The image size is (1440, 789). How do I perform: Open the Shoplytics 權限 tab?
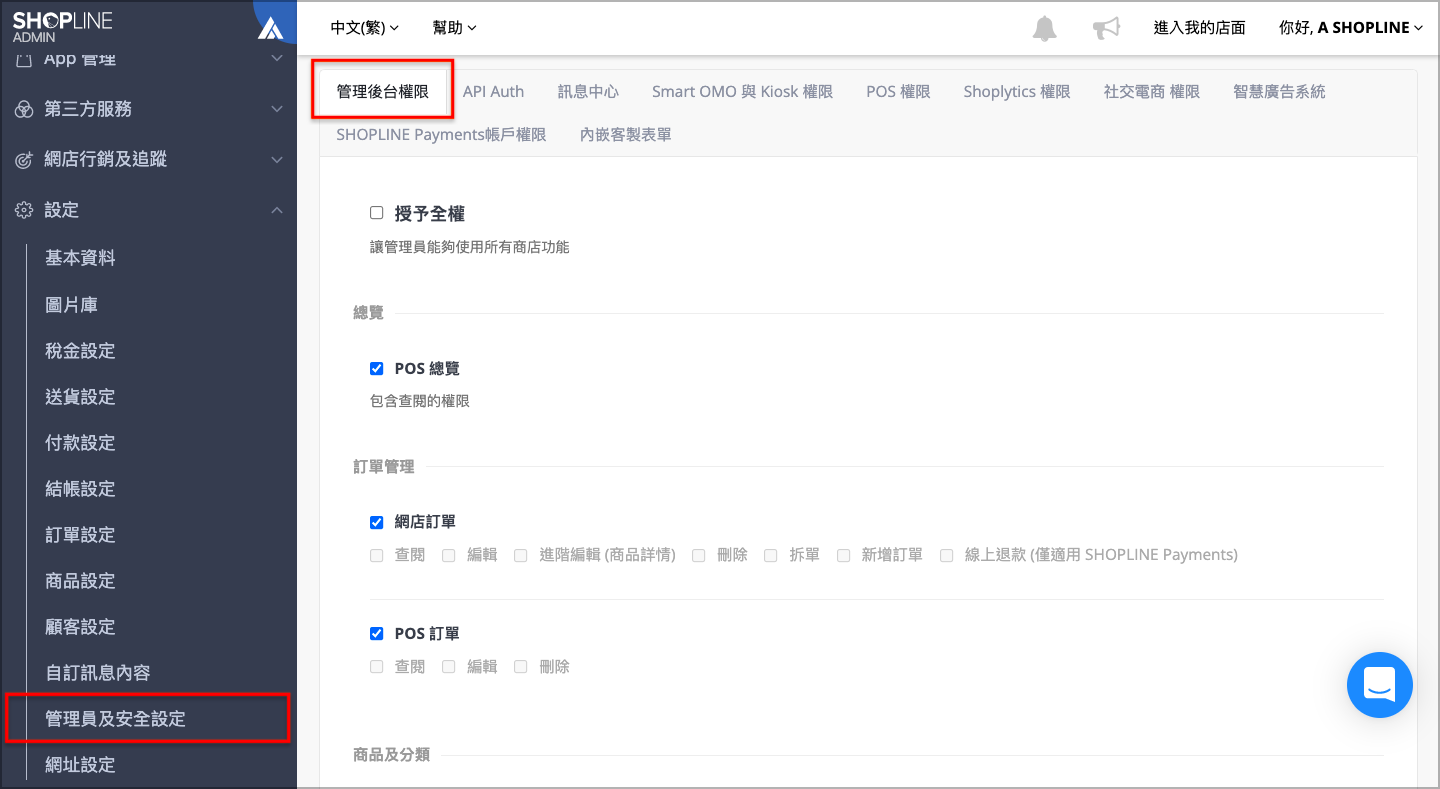pos(1017,91)
